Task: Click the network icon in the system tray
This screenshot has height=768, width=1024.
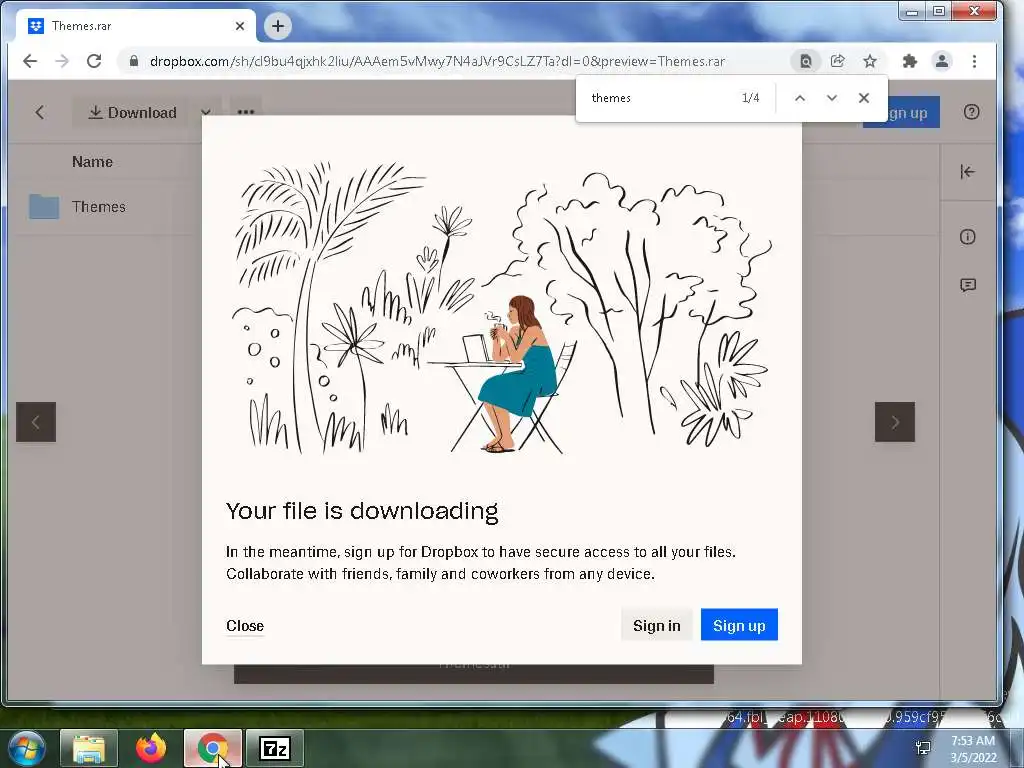Action: (923, 748)
